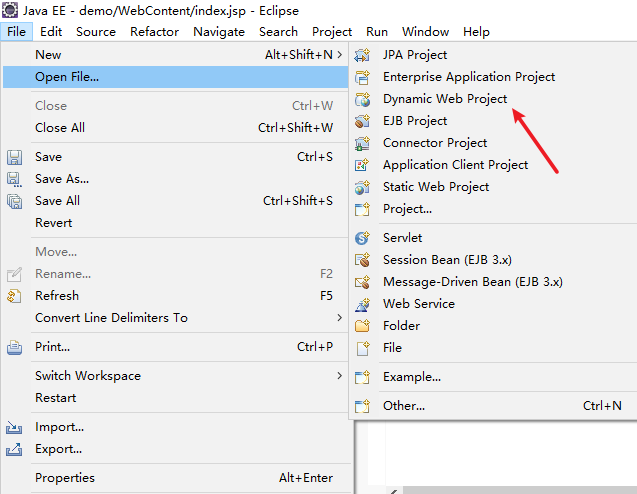Screen dimensions: 637x494
Task: Click the Servlet icon
Action: [x=362, y=238]
